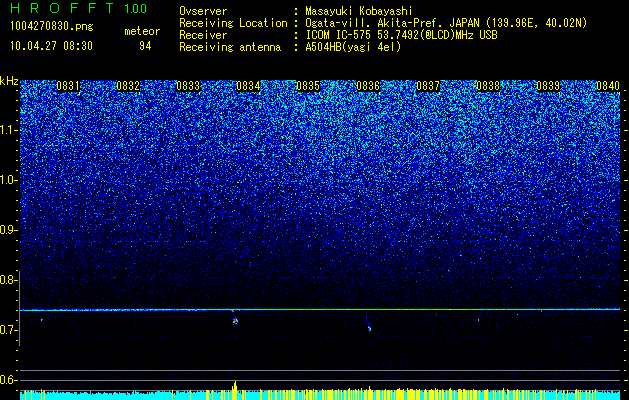
Task: Click the HROFFT 1.0.0 title text
Action: click(x=78, y=8)
